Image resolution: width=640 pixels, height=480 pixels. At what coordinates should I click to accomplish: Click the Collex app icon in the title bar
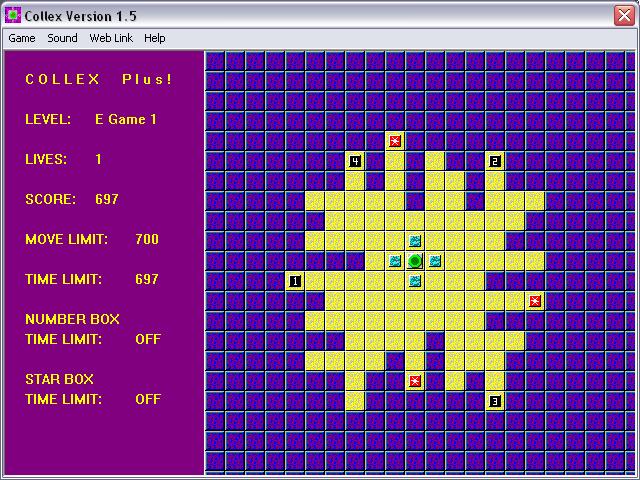pos(13,16)
